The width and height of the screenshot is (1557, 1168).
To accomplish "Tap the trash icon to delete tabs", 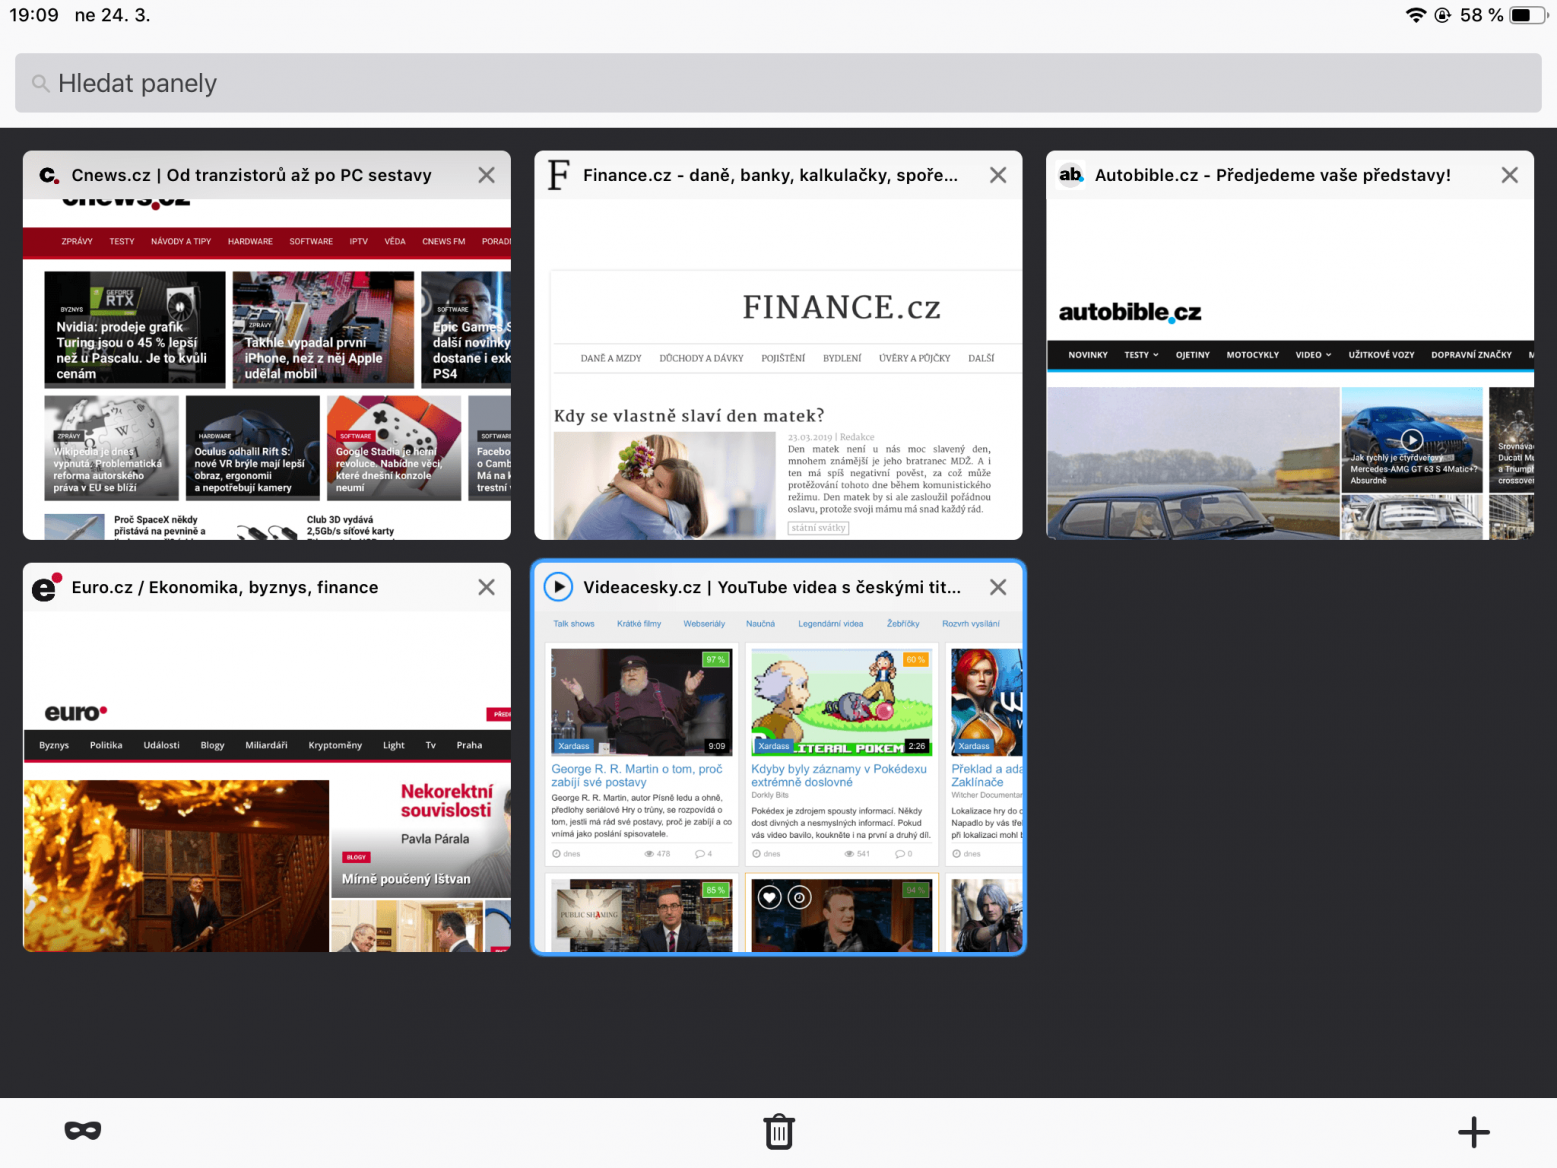I will point(779,1132).
